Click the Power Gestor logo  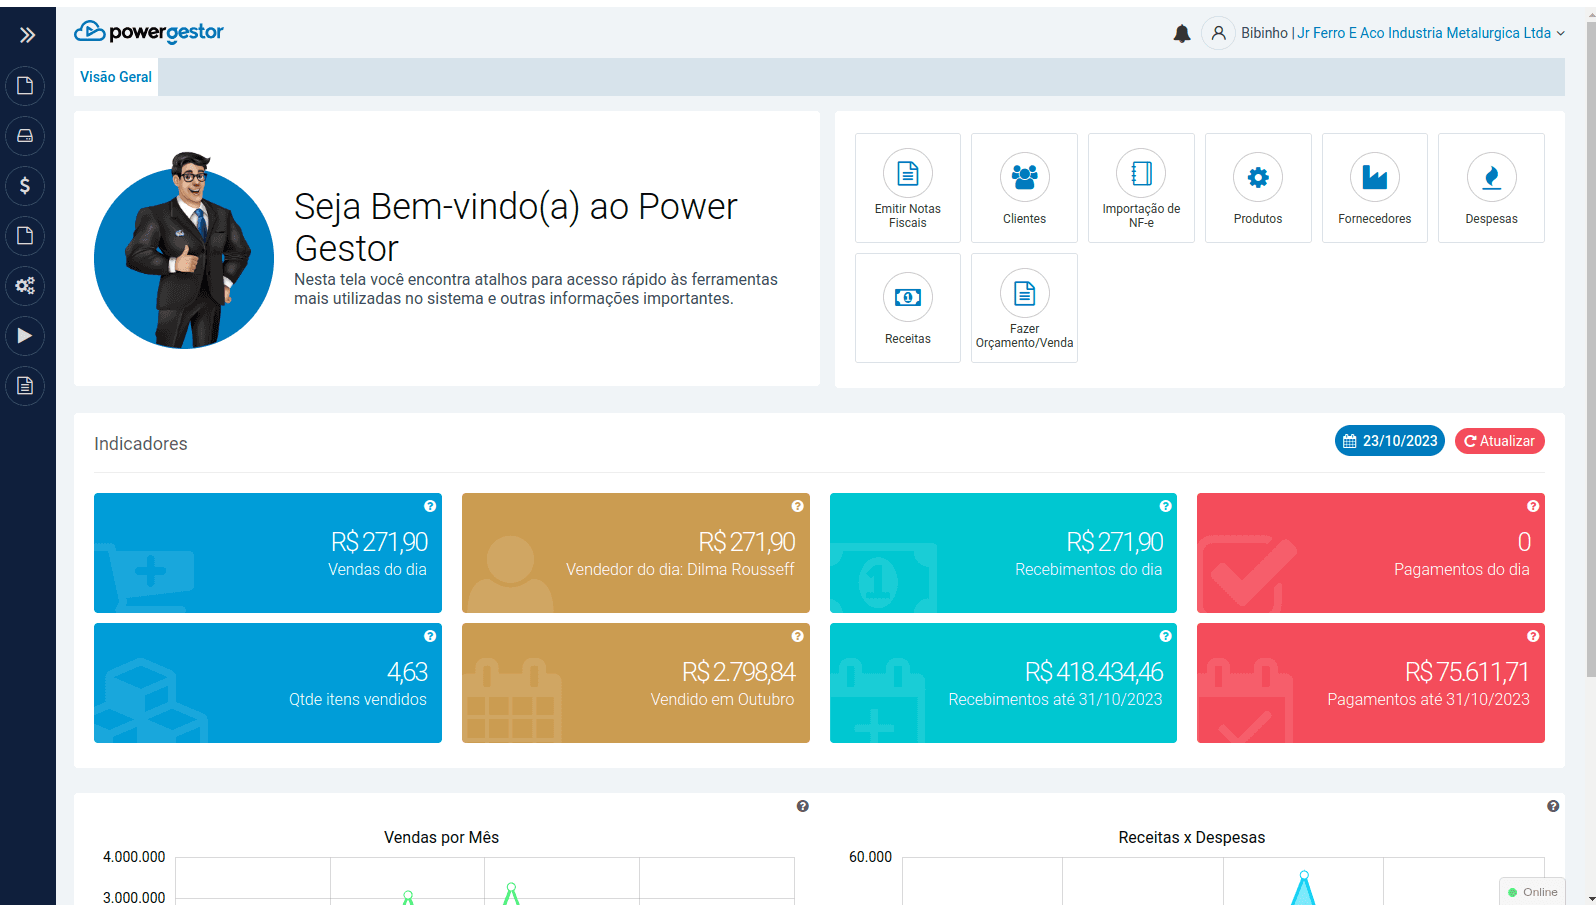click(149, 32)
